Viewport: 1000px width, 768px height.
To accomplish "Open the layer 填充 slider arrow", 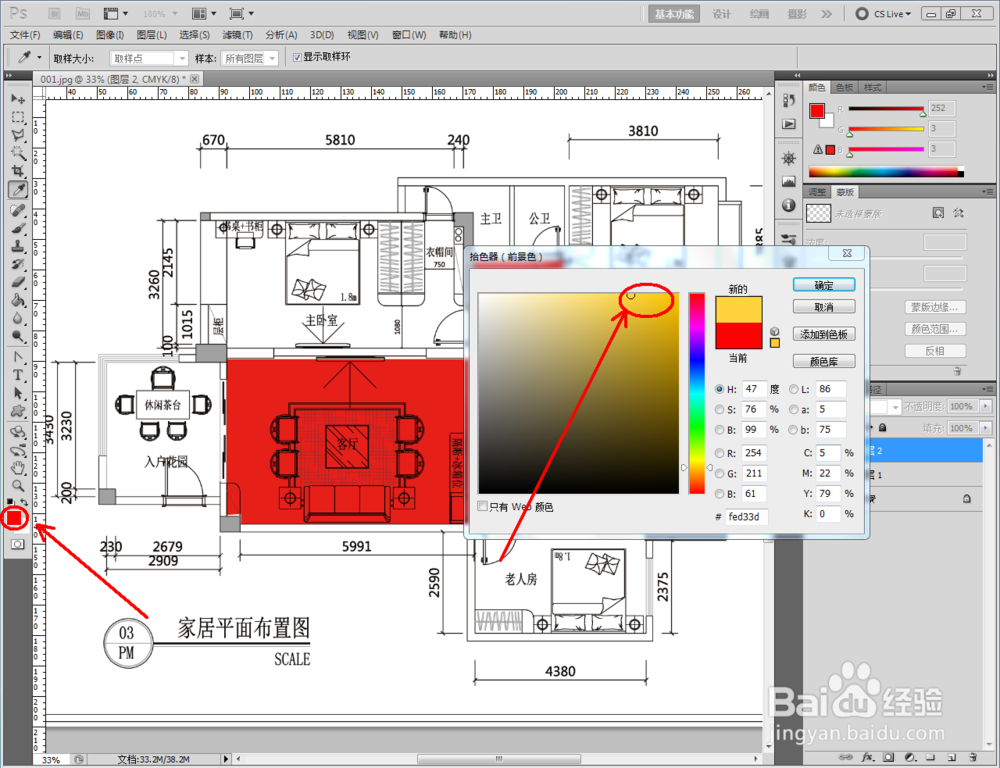I will click(x=985, y=427).
